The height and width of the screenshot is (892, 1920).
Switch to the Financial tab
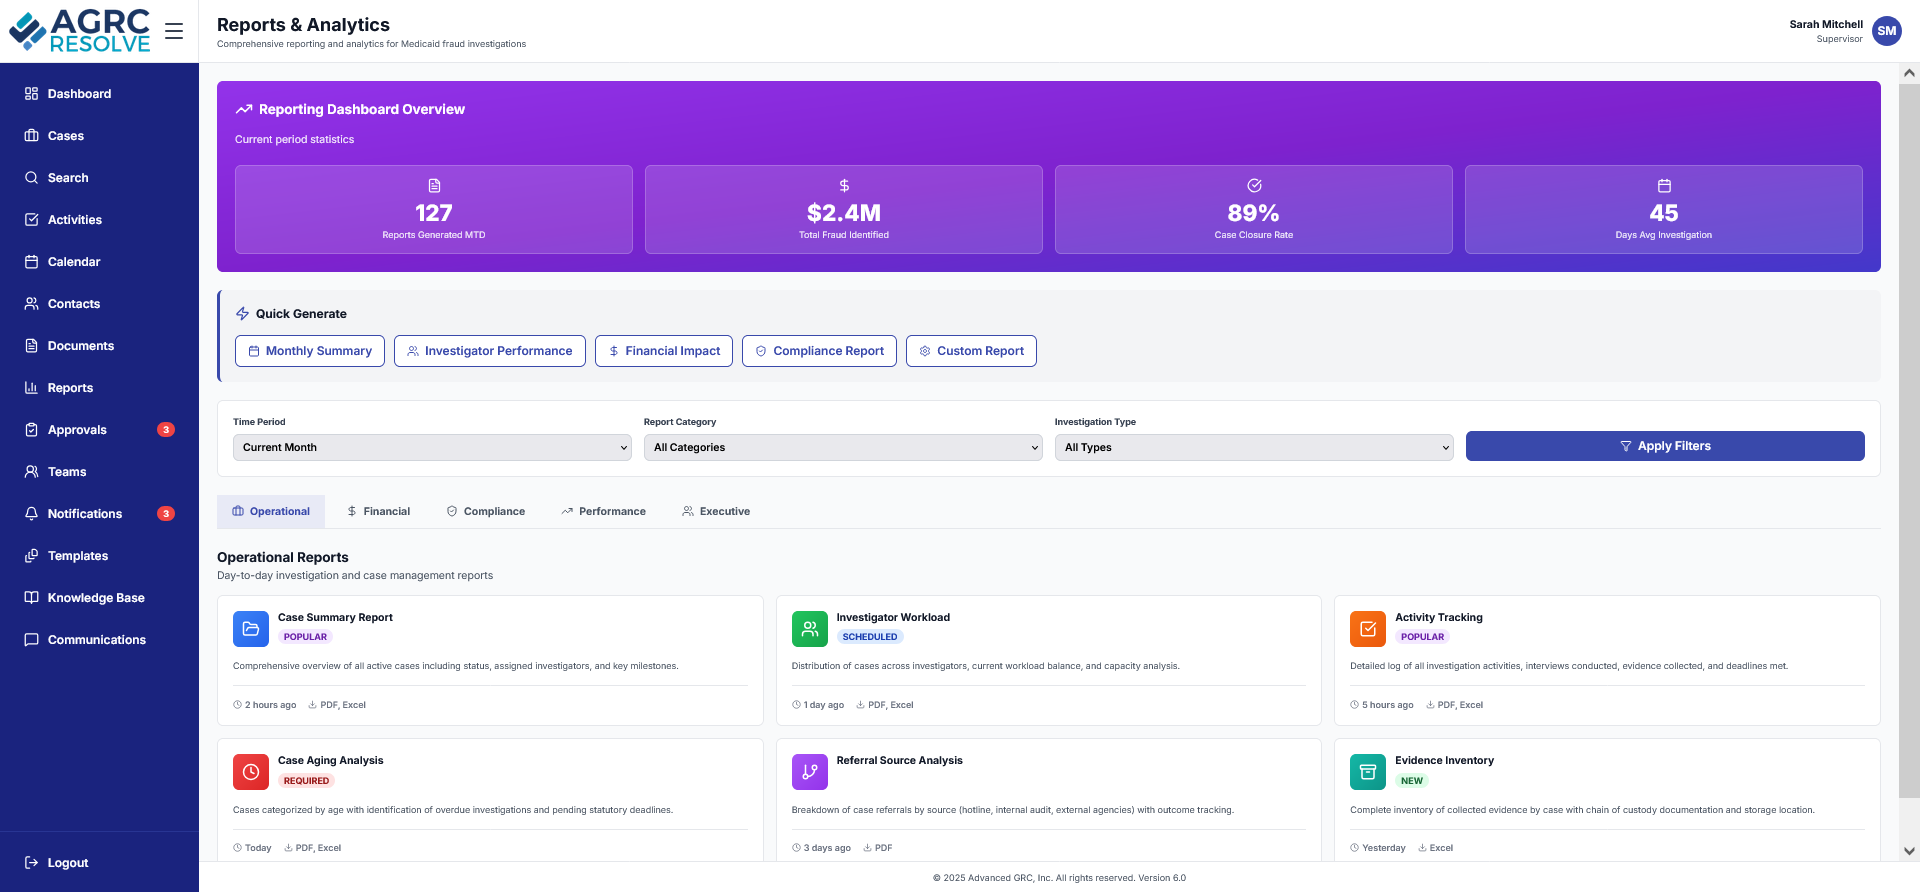(x=378, y=511)
